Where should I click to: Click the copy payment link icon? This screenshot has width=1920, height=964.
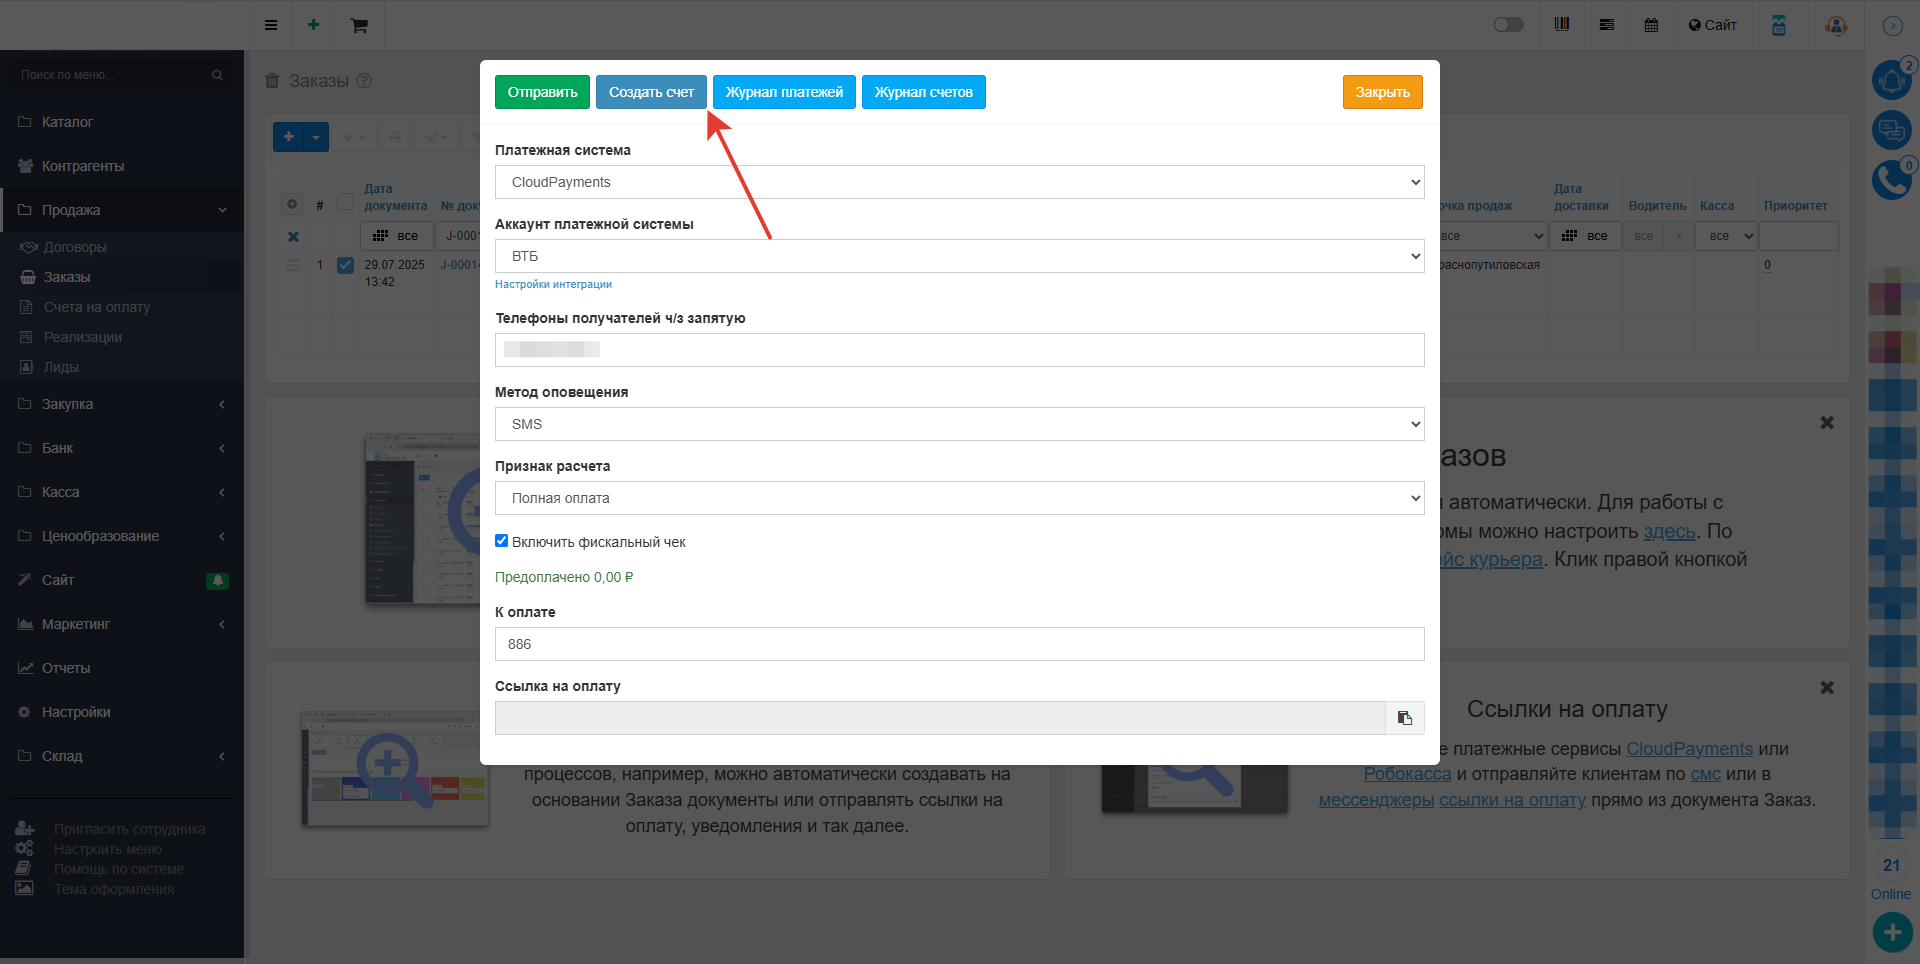[1405, 718]
